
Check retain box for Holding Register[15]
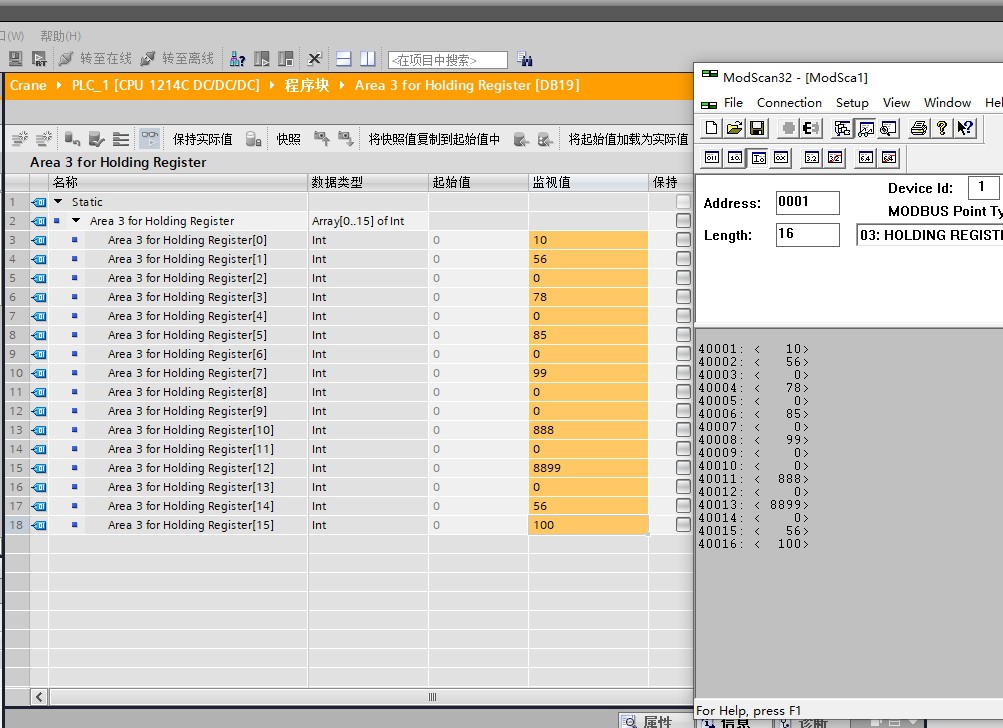(x=683, y=525)
